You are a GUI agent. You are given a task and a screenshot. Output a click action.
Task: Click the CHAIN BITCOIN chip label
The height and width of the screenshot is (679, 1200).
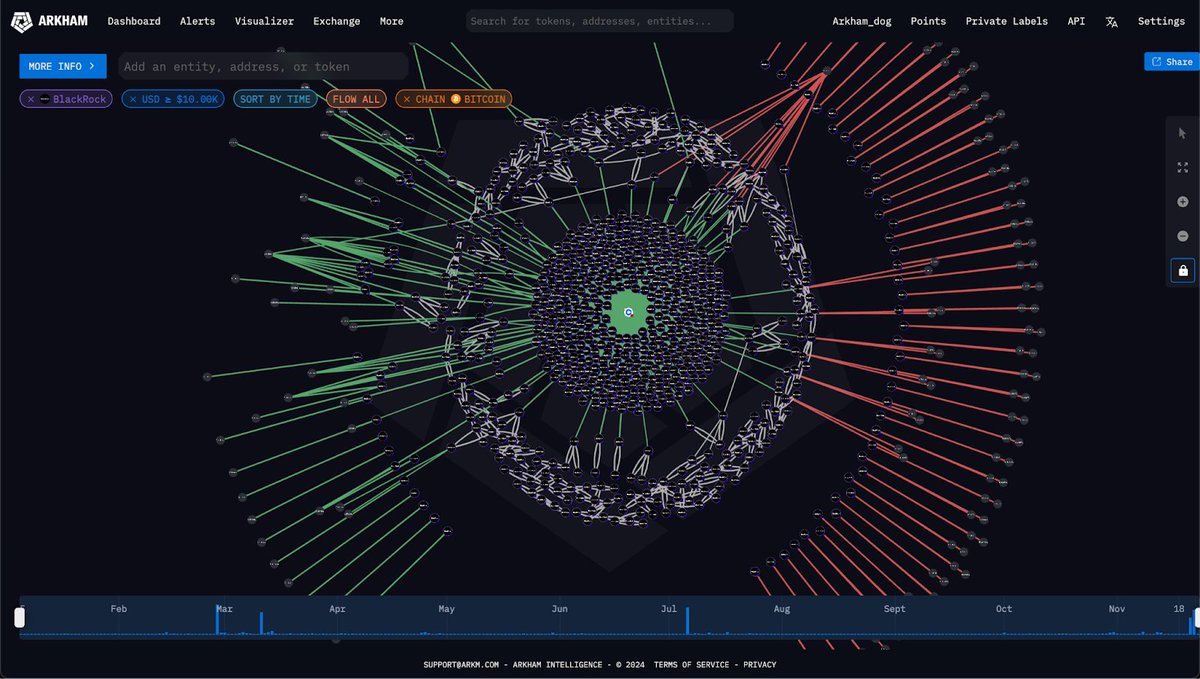463,99
